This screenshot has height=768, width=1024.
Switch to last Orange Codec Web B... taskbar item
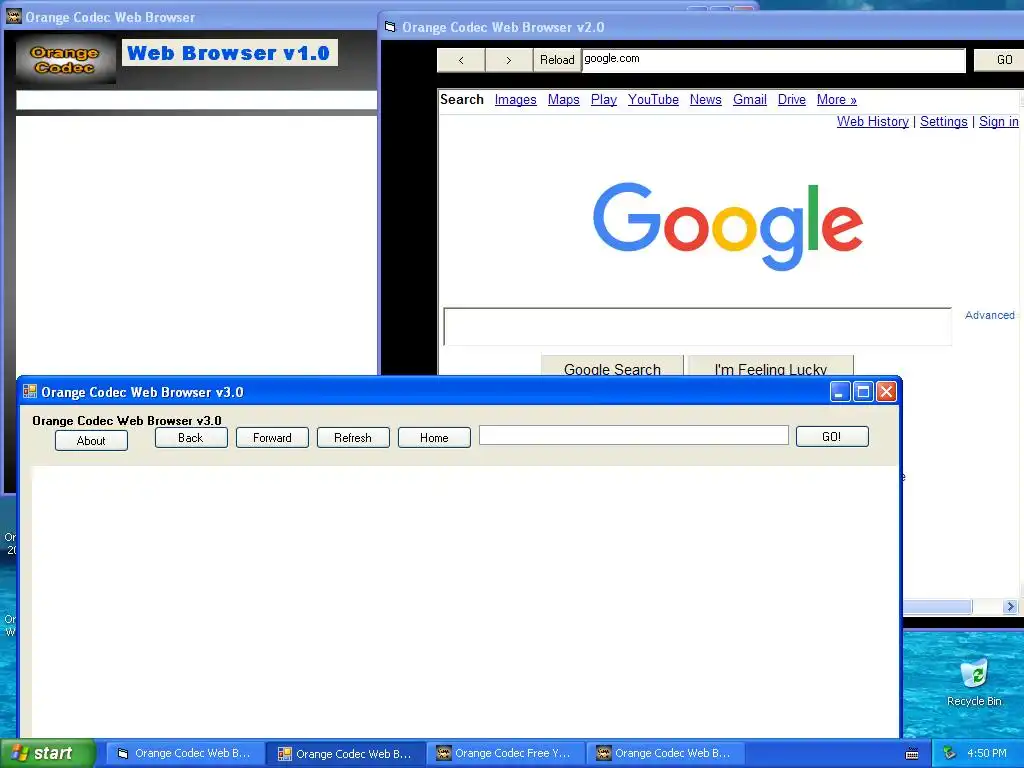pos(665,754)
